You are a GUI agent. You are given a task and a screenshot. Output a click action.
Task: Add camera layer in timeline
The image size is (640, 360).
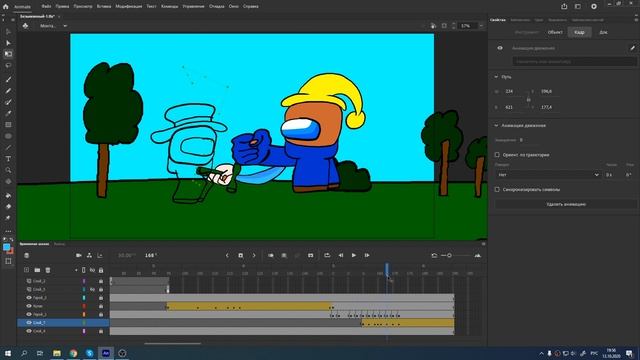(x=79, y=256)
